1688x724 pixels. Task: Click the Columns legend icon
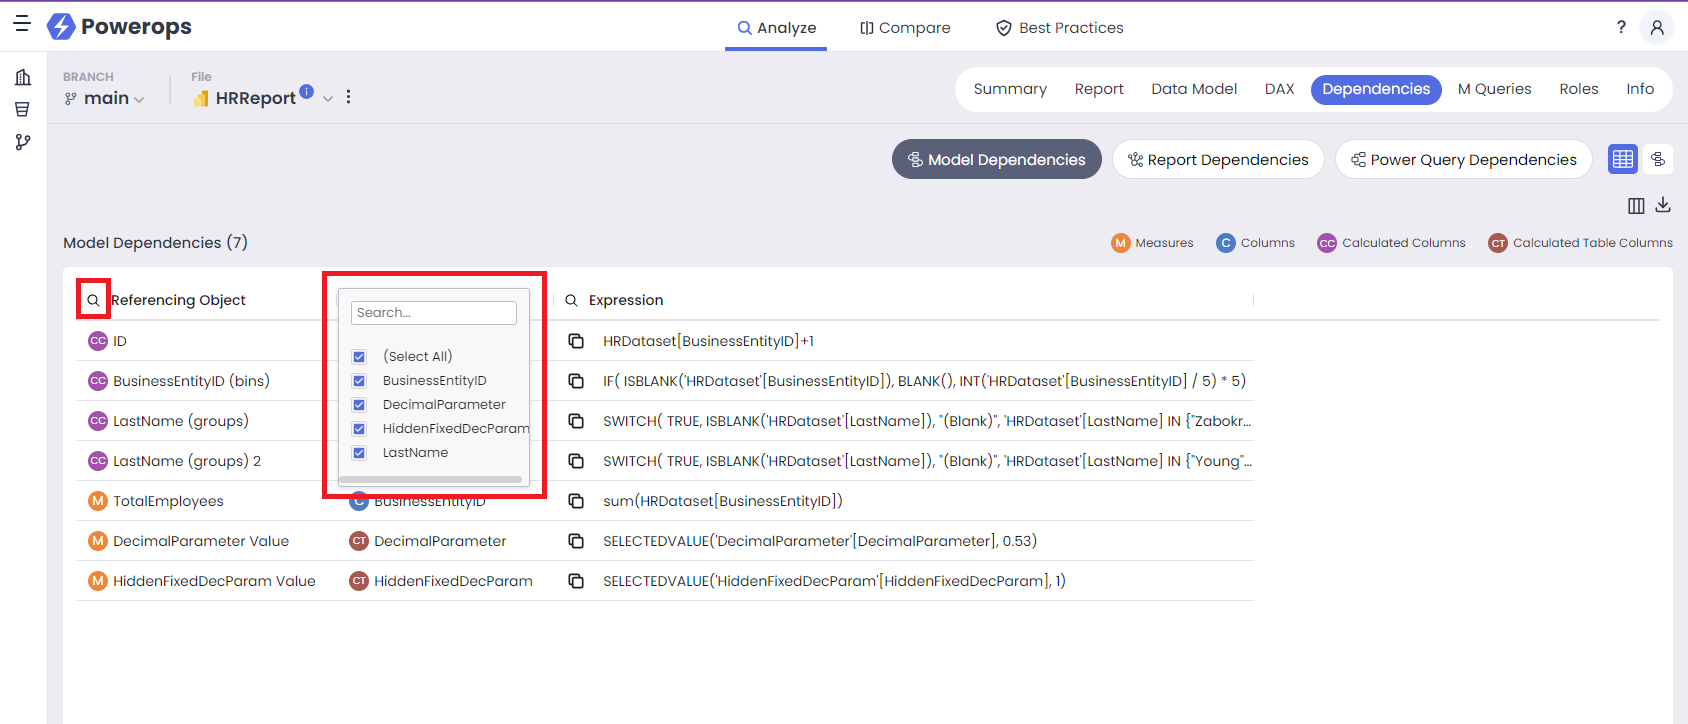point(1226,243)
